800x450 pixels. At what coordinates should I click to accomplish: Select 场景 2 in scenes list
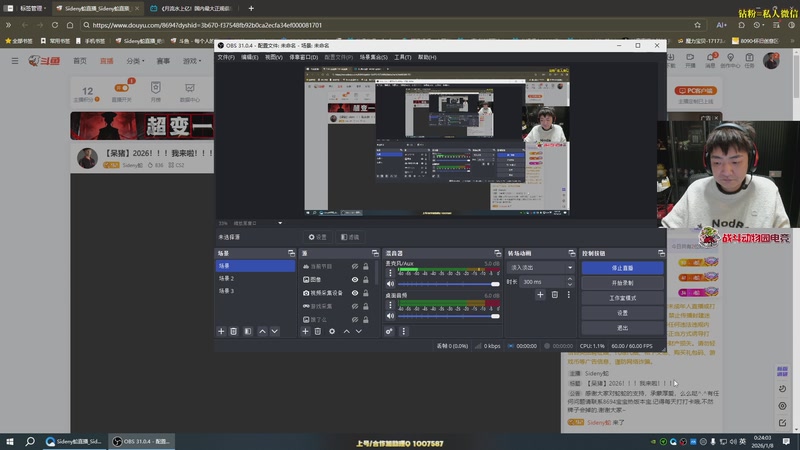255,279
